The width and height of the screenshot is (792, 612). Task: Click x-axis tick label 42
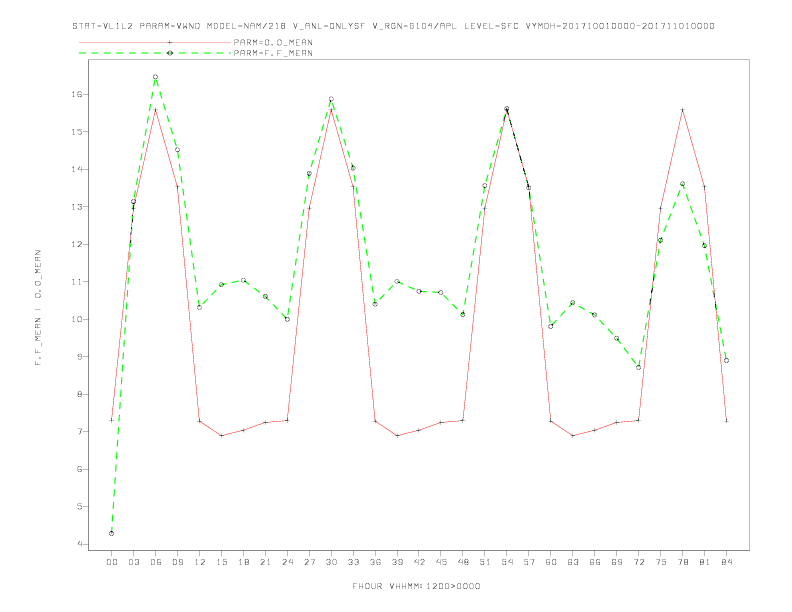point(419,562)
